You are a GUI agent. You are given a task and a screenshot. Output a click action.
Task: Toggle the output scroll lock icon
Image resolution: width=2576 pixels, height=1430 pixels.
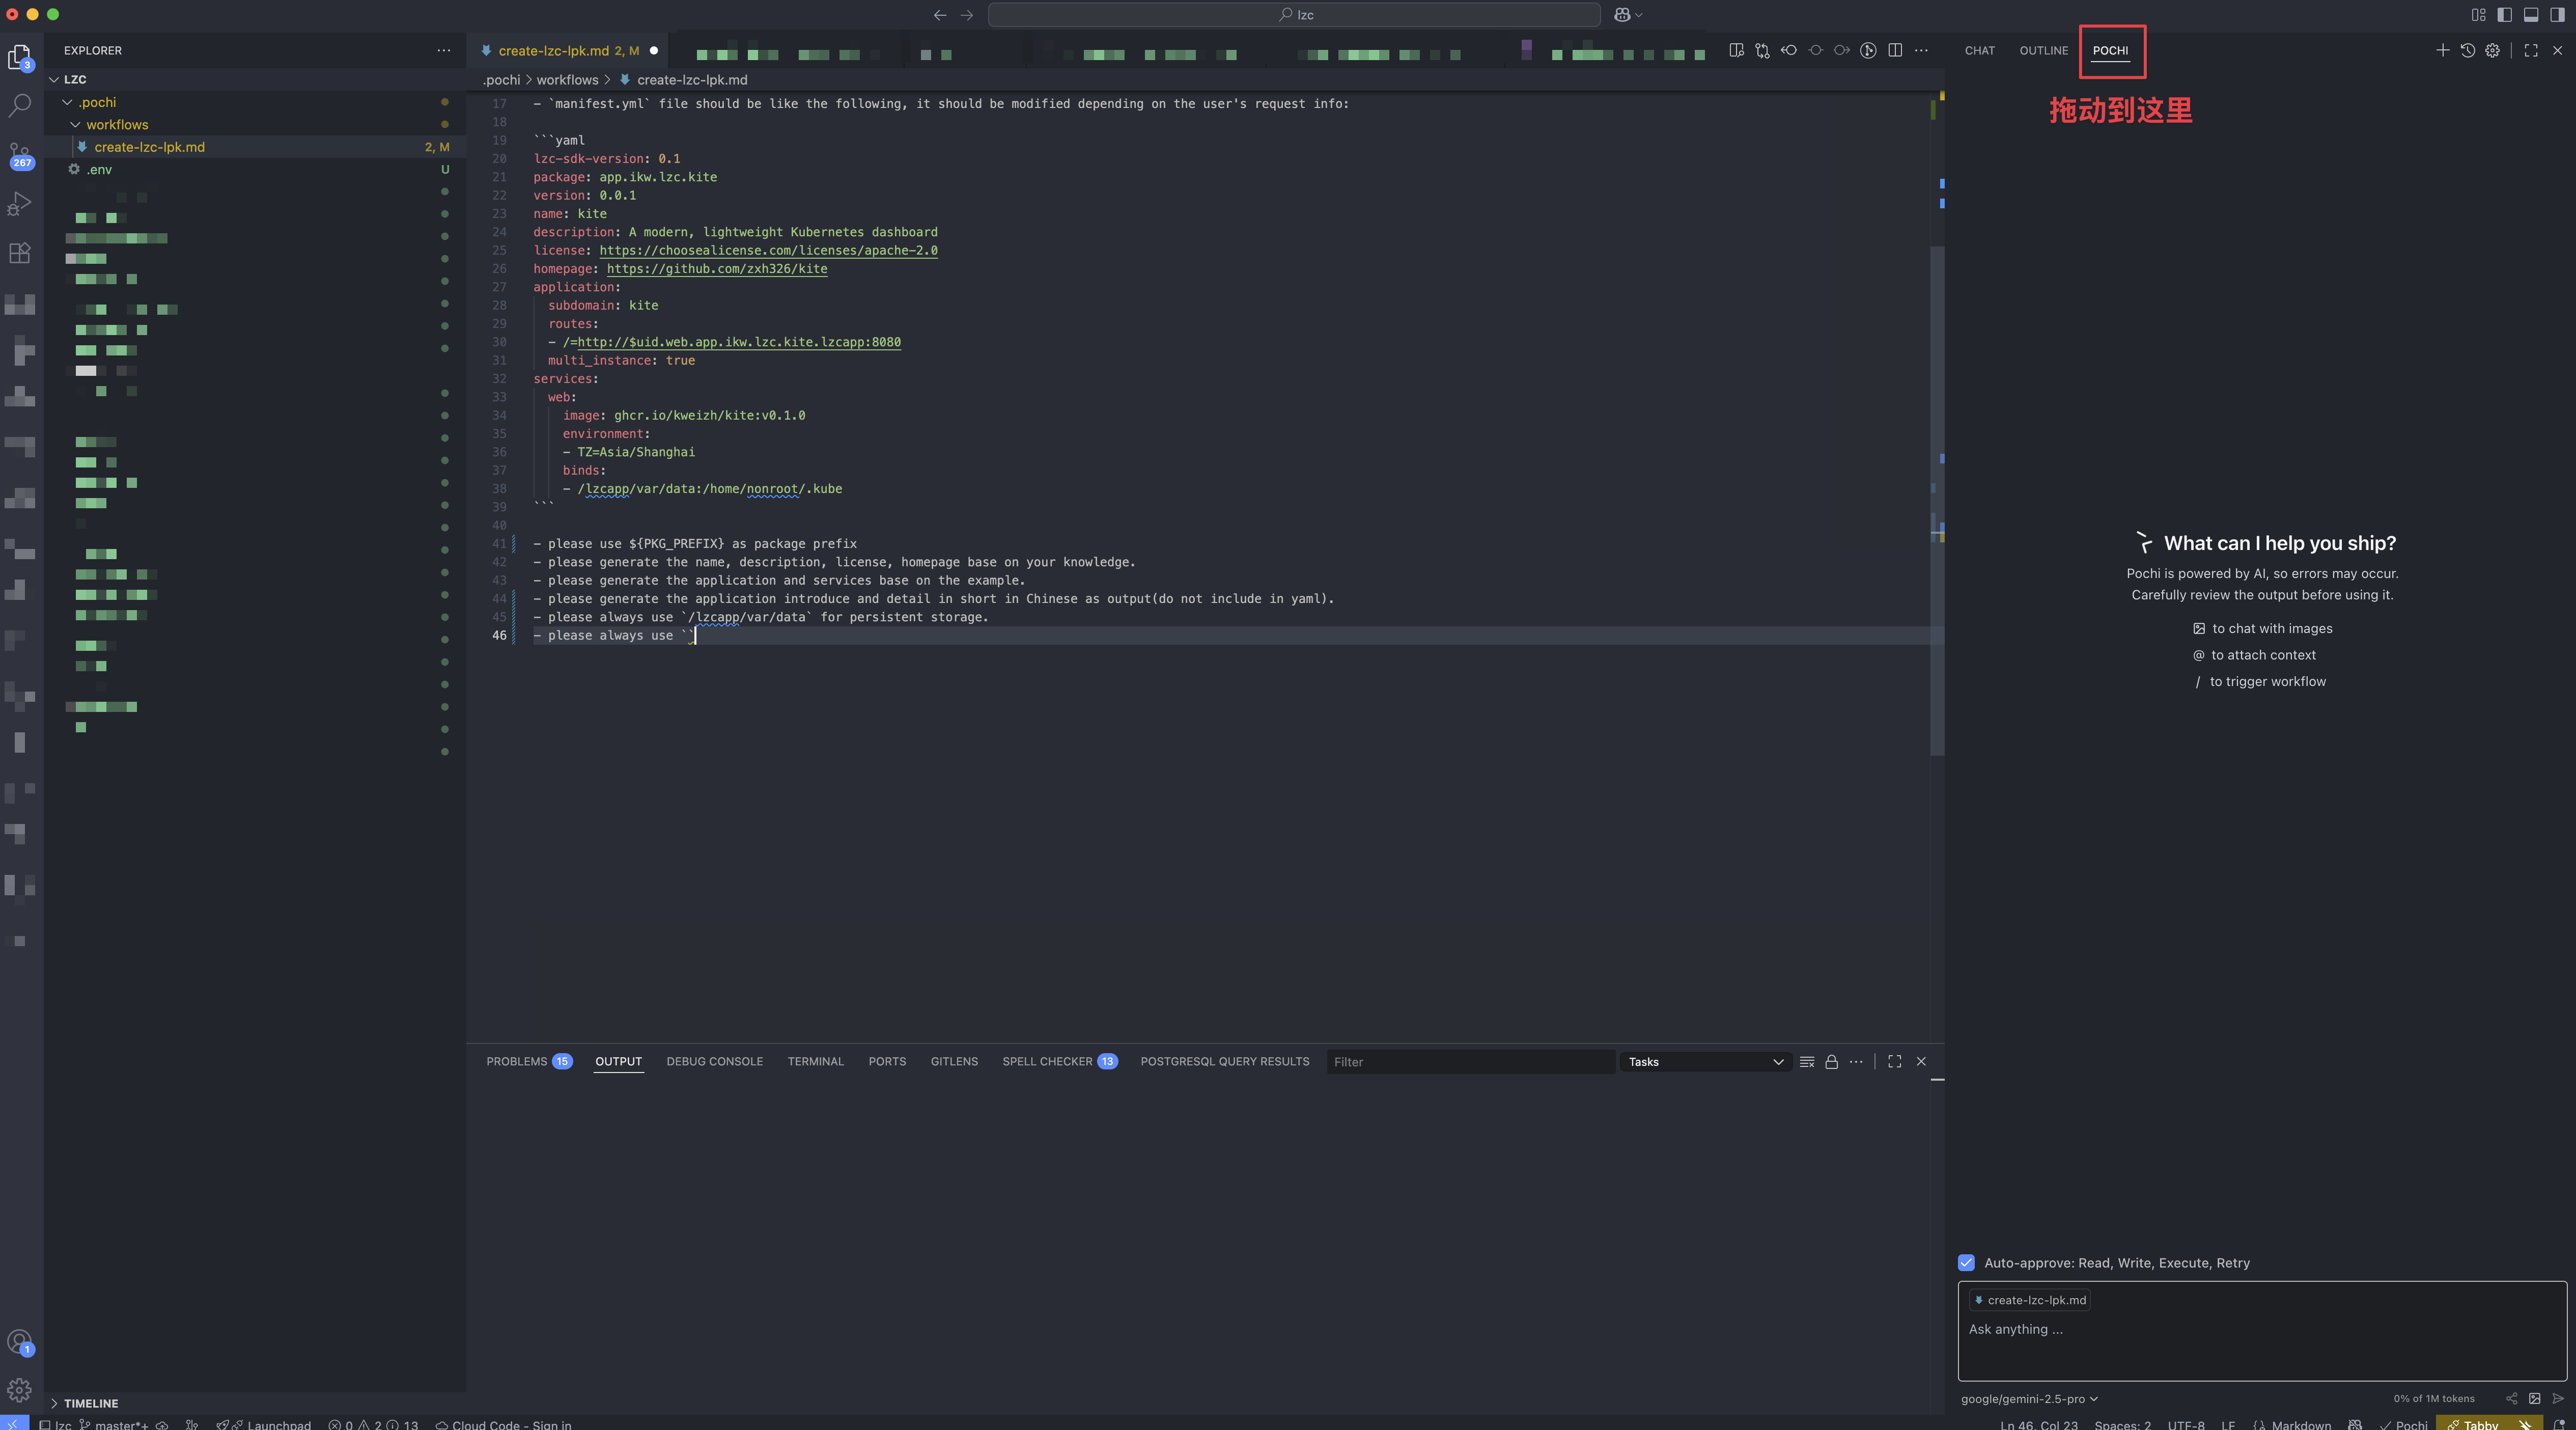click(x=1831, y=1062)
